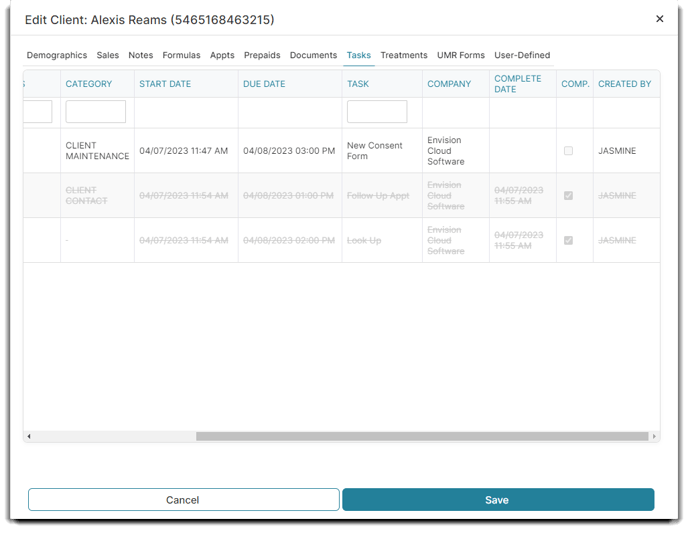Go to the Formulas tab
The image size is (688, 539).
click(x=181, y=55)
